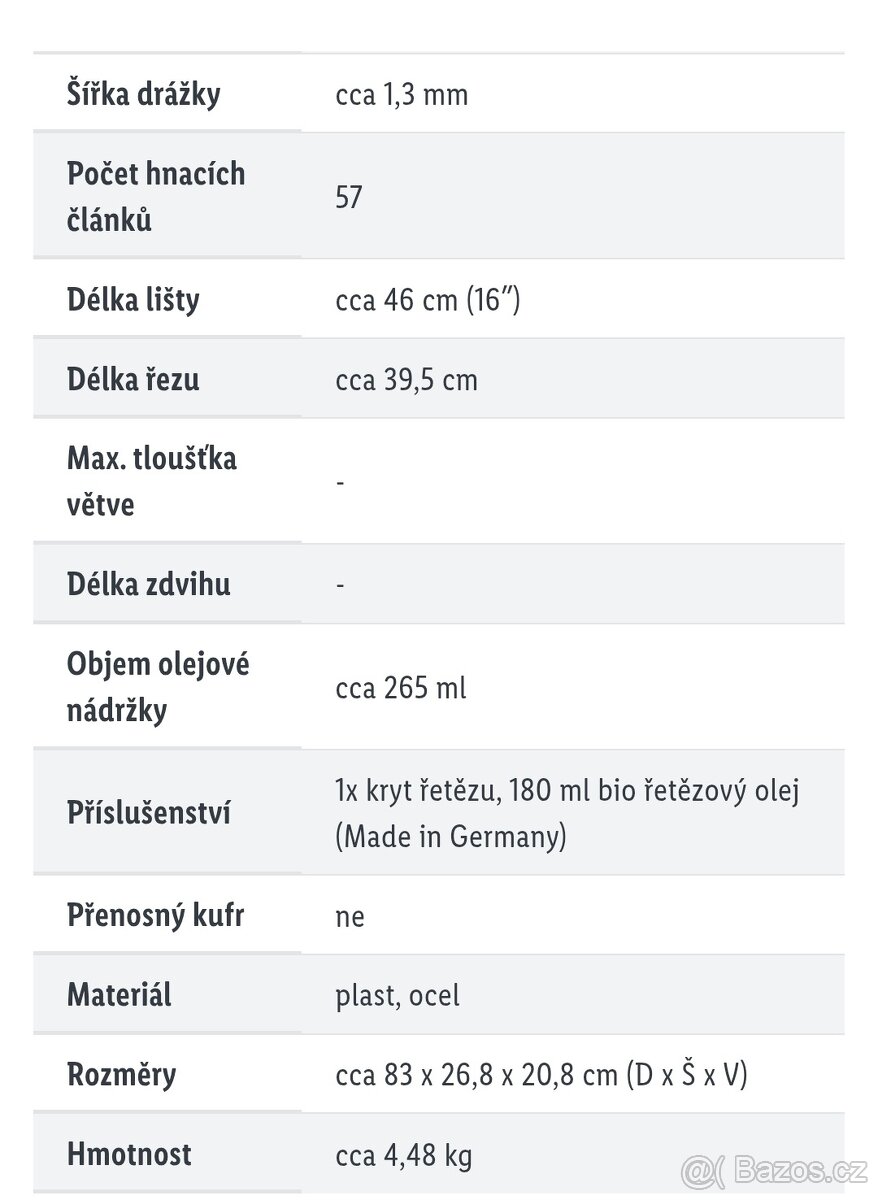Select the Rozměry row label

pos(121,1075)
